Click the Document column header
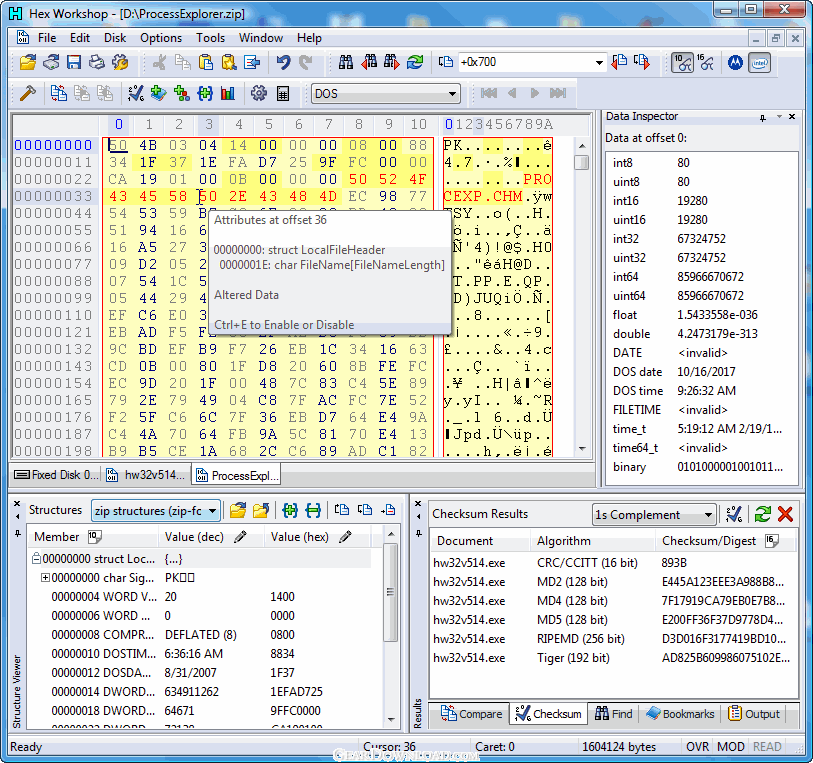 click(x=480, y=541)
